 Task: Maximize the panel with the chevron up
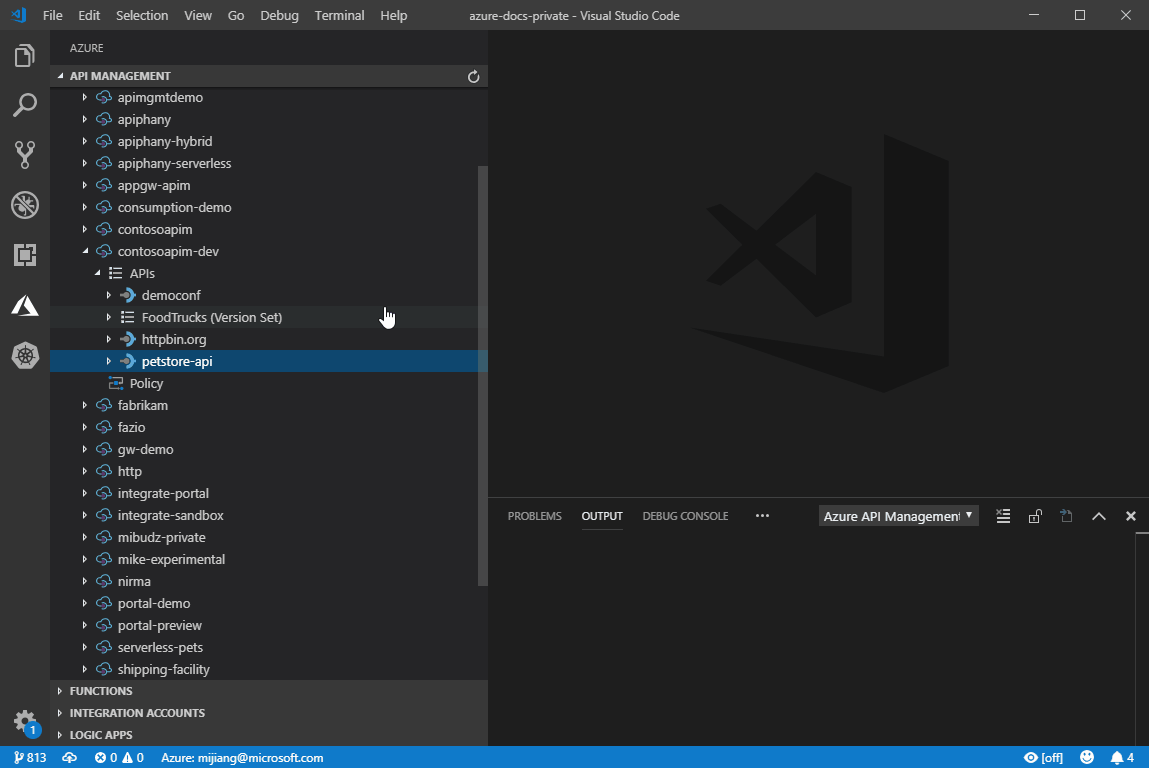point(1098,516)
